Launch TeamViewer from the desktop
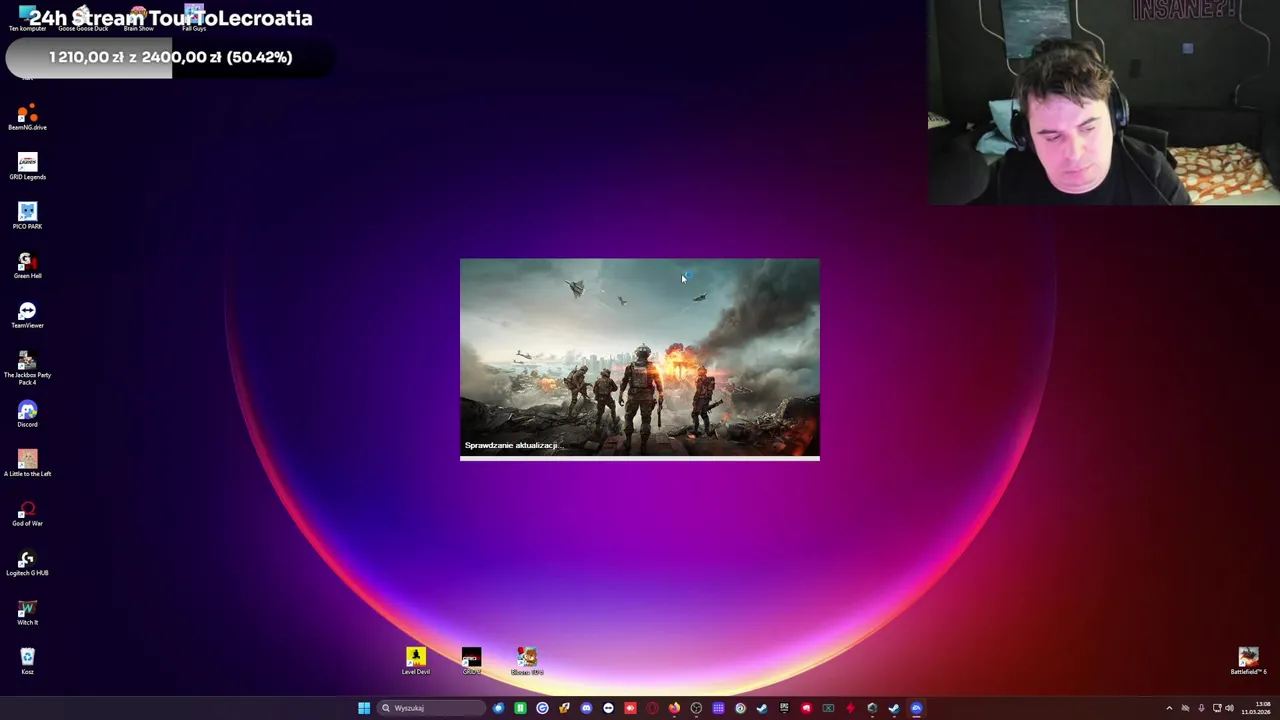This screenshot has height=720, width=1280. (27, 314)
